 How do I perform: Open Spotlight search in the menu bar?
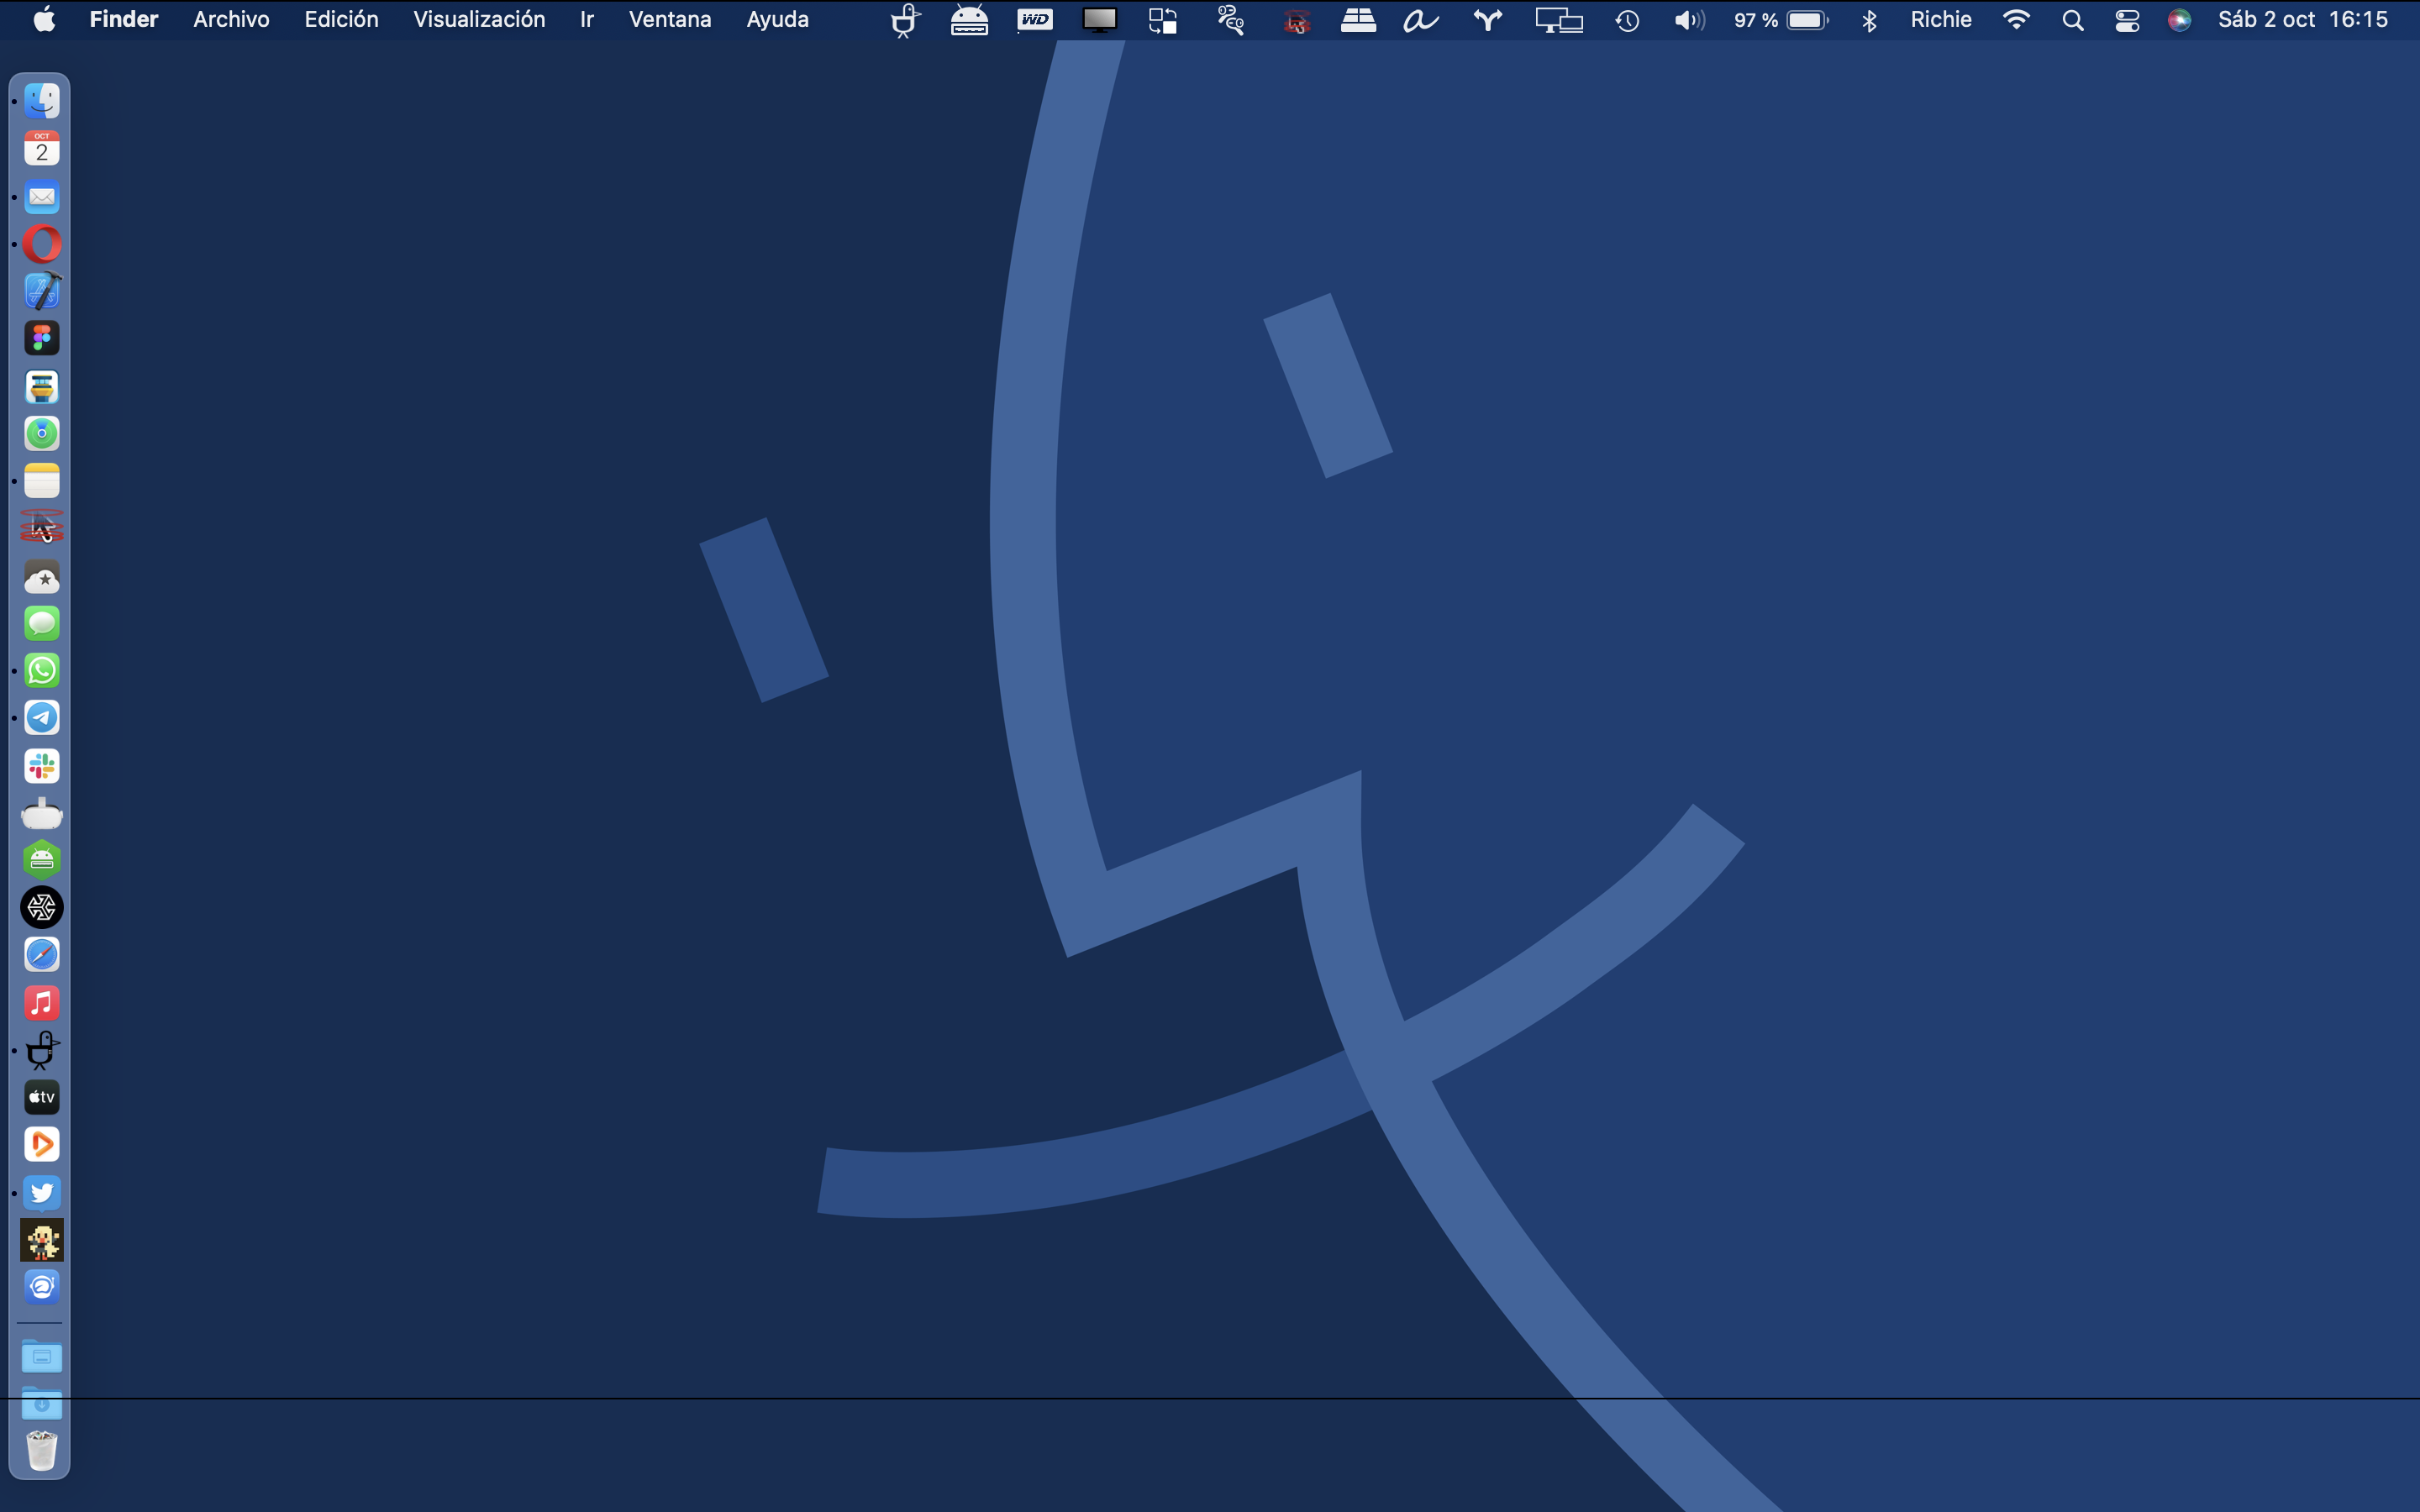pos(2072,19)
